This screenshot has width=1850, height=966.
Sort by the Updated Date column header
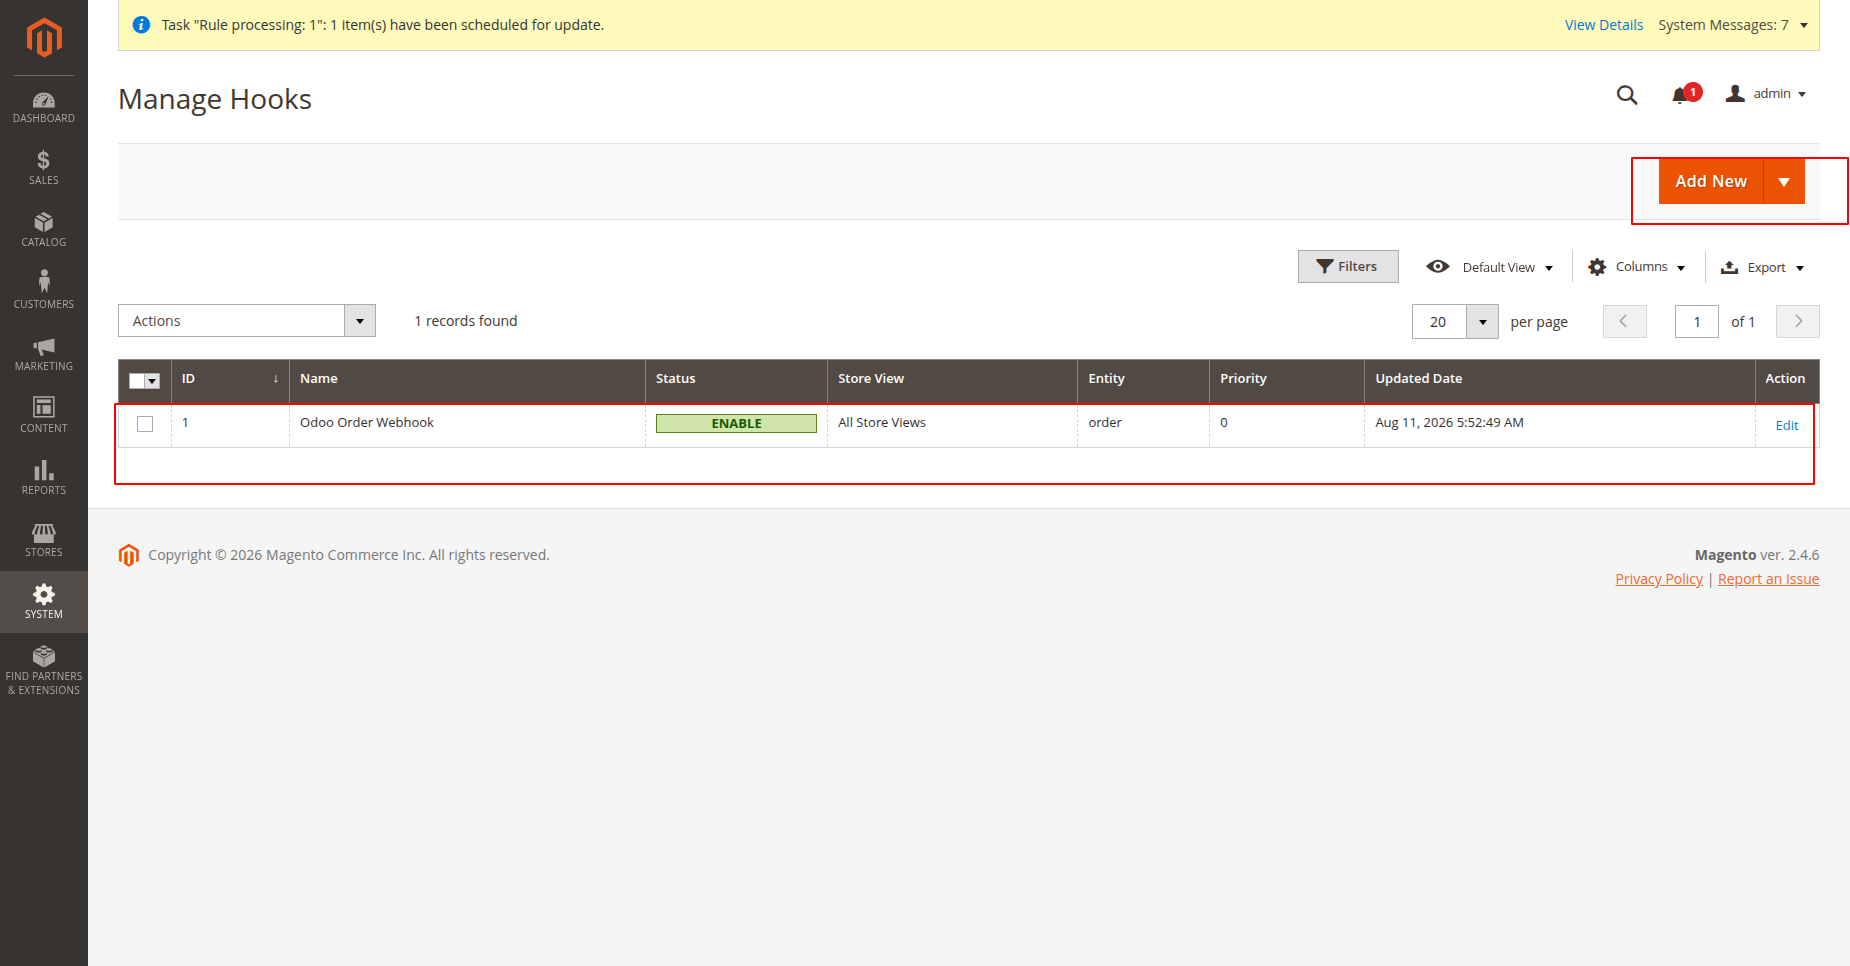(1559, 379)
